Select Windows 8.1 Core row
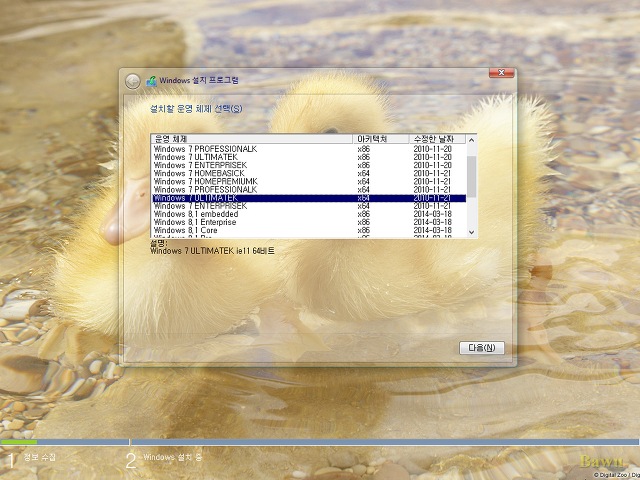 point(309,231)
